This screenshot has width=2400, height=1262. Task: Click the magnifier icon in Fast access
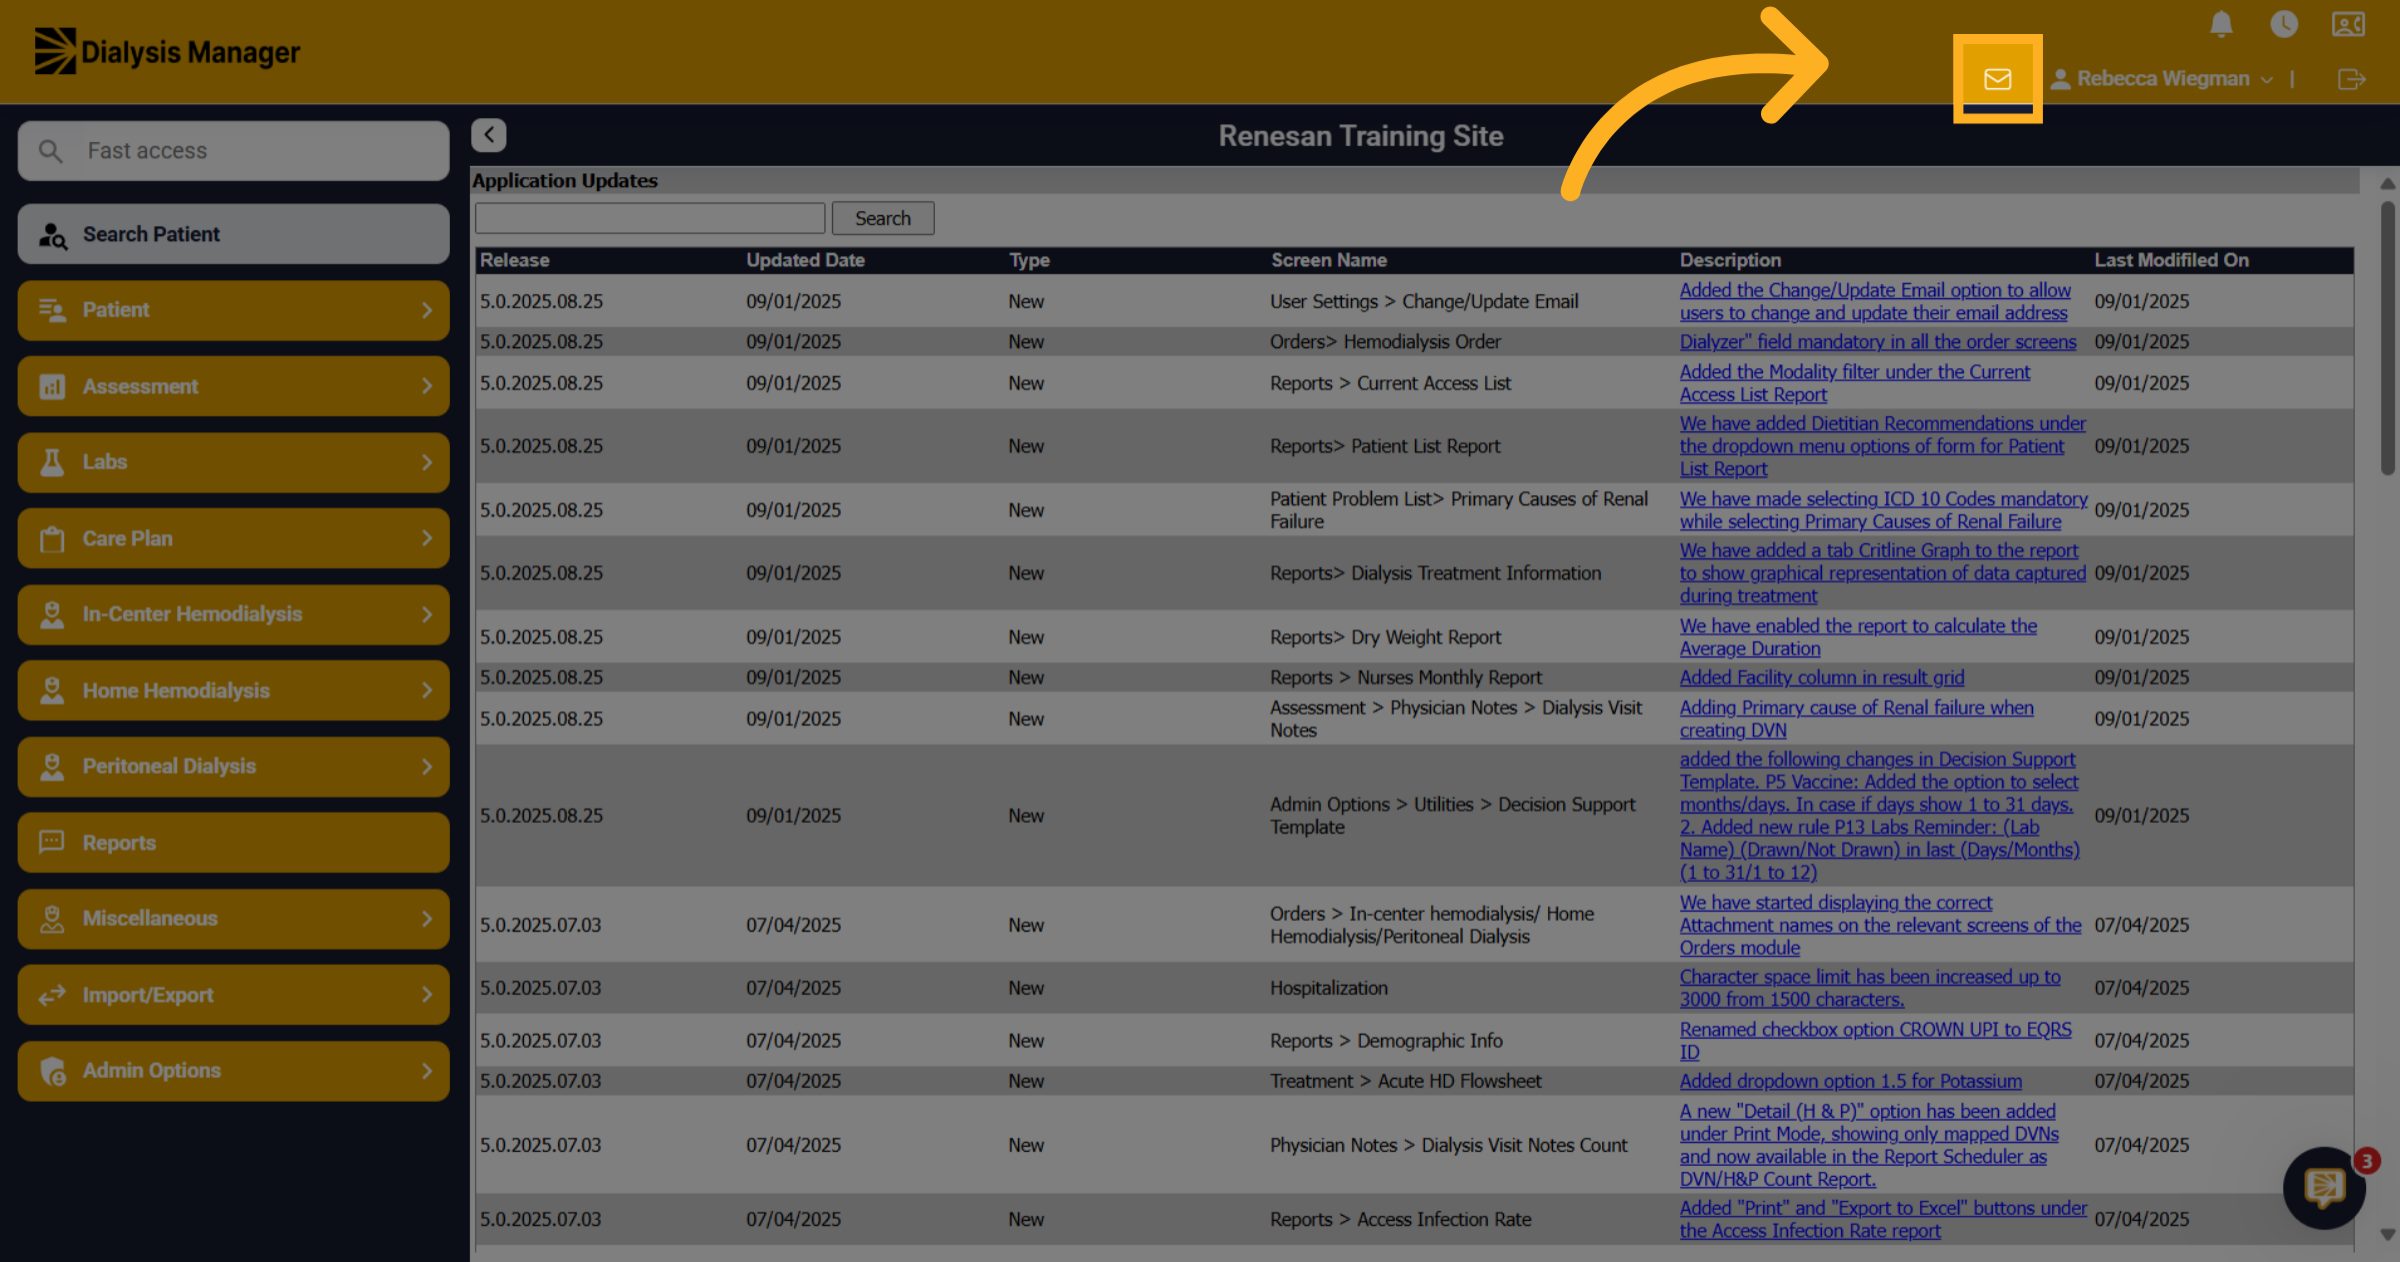coord(50,151)
